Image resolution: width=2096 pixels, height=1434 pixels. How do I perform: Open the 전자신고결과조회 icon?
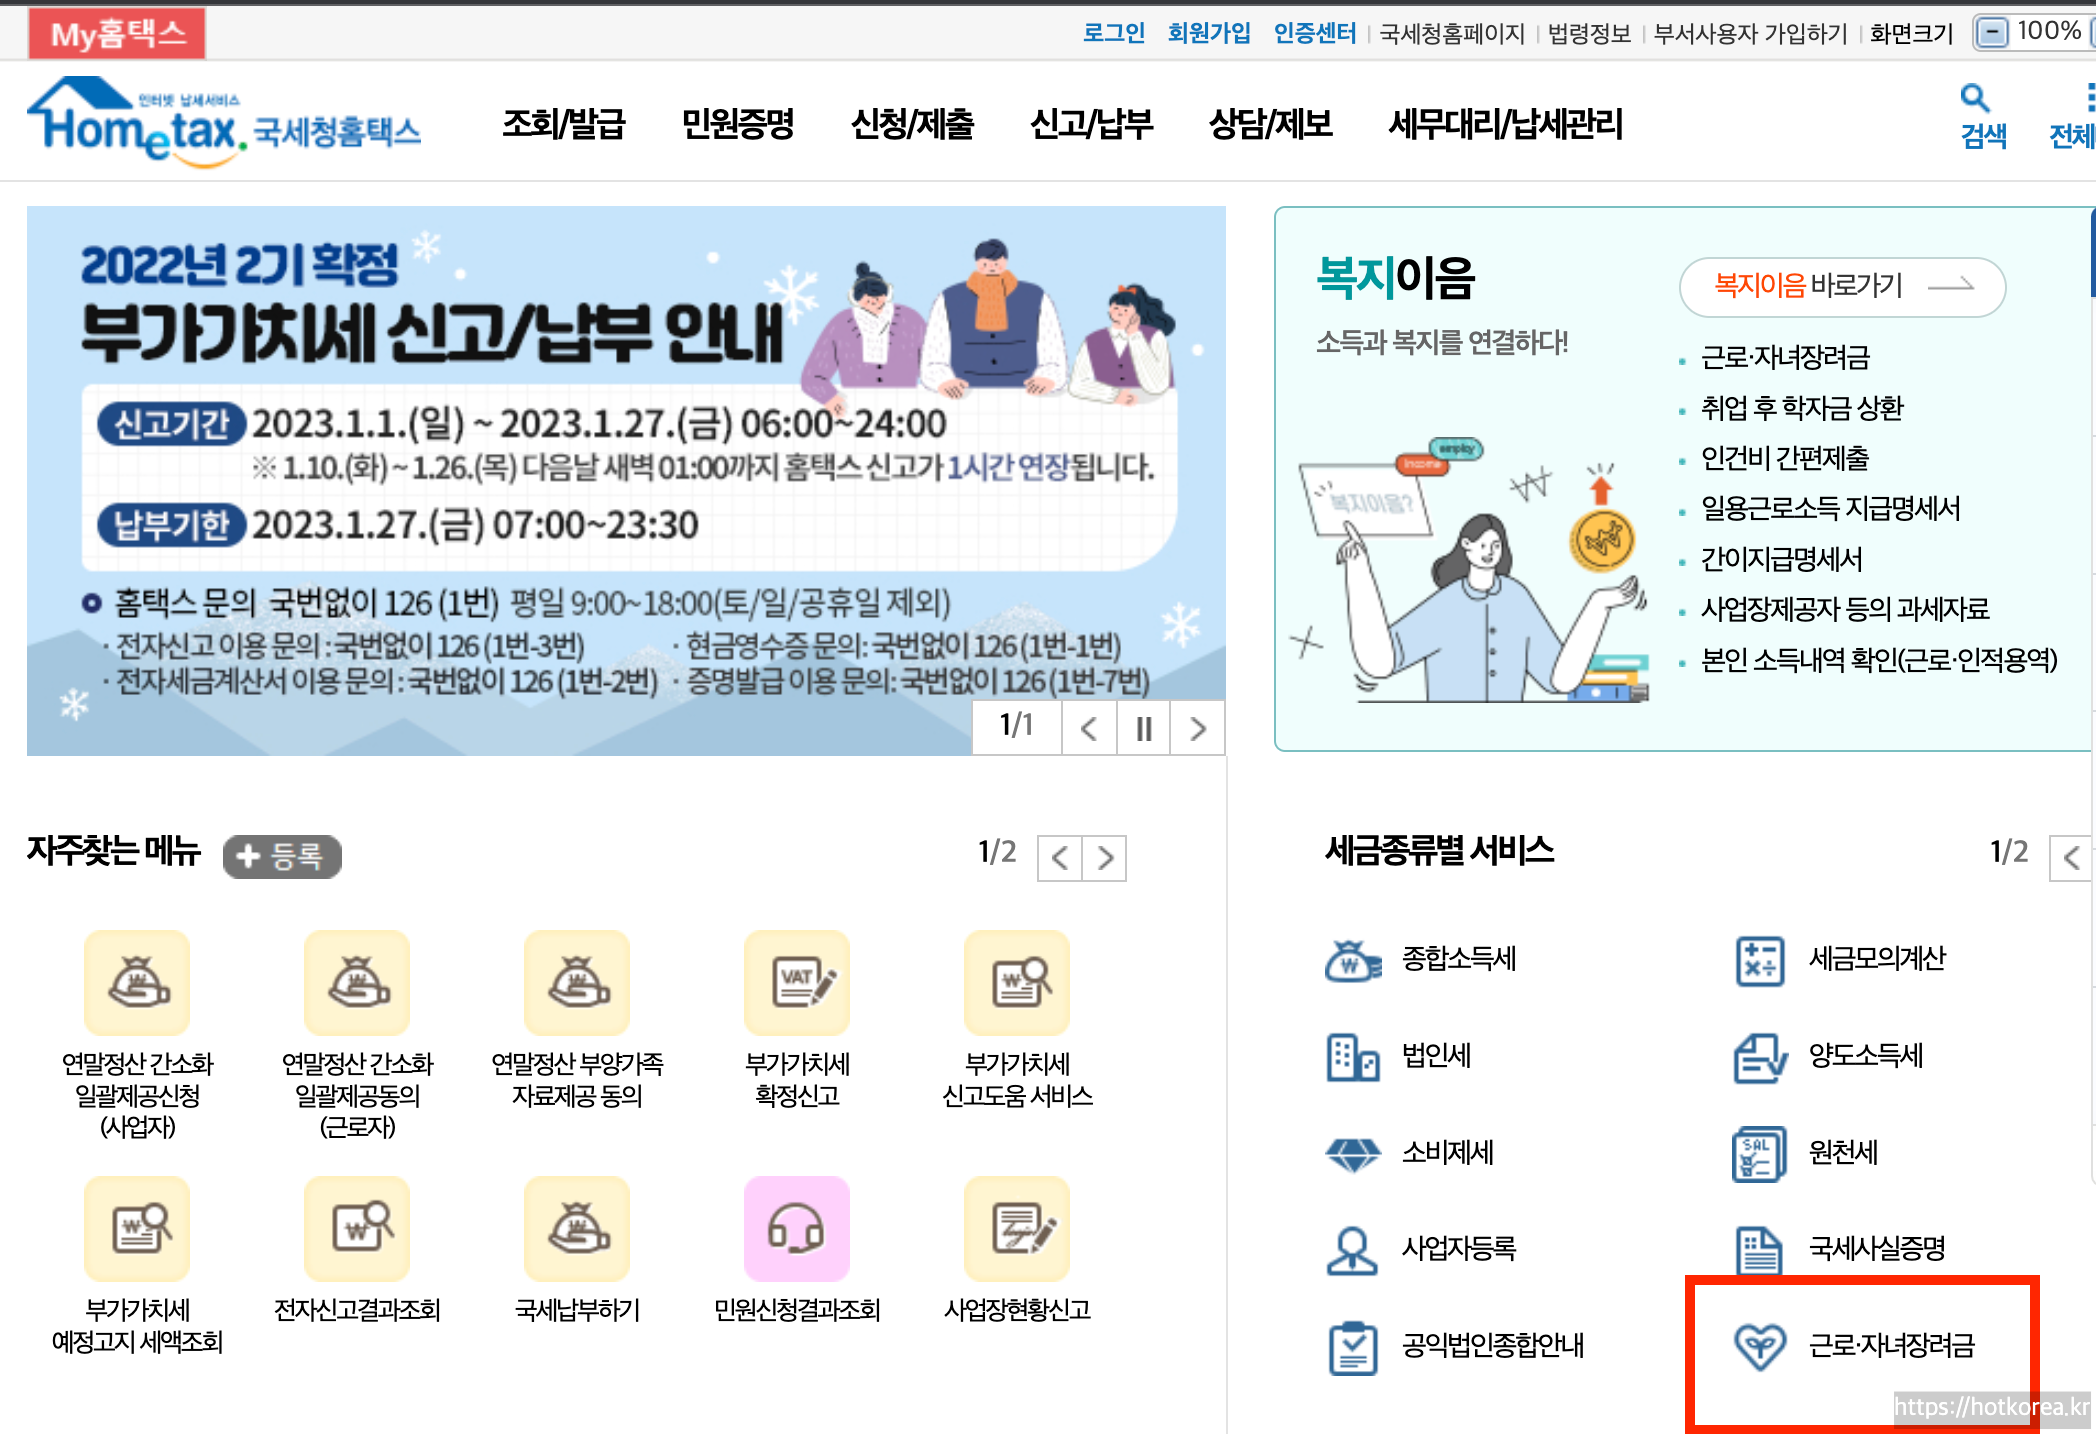point(357,1229)
